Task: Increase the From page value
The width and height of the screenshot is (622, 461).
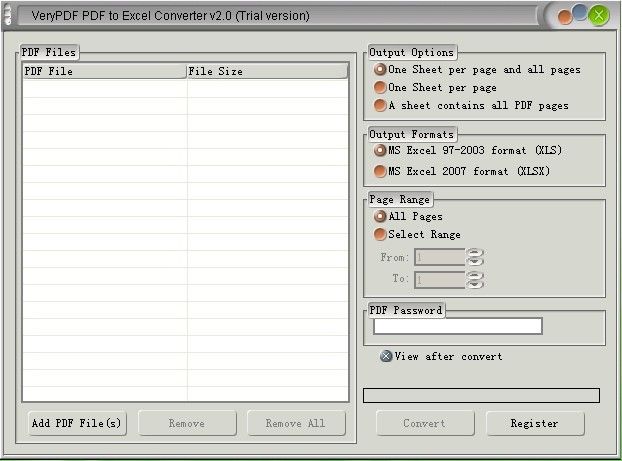Action: 475,253
